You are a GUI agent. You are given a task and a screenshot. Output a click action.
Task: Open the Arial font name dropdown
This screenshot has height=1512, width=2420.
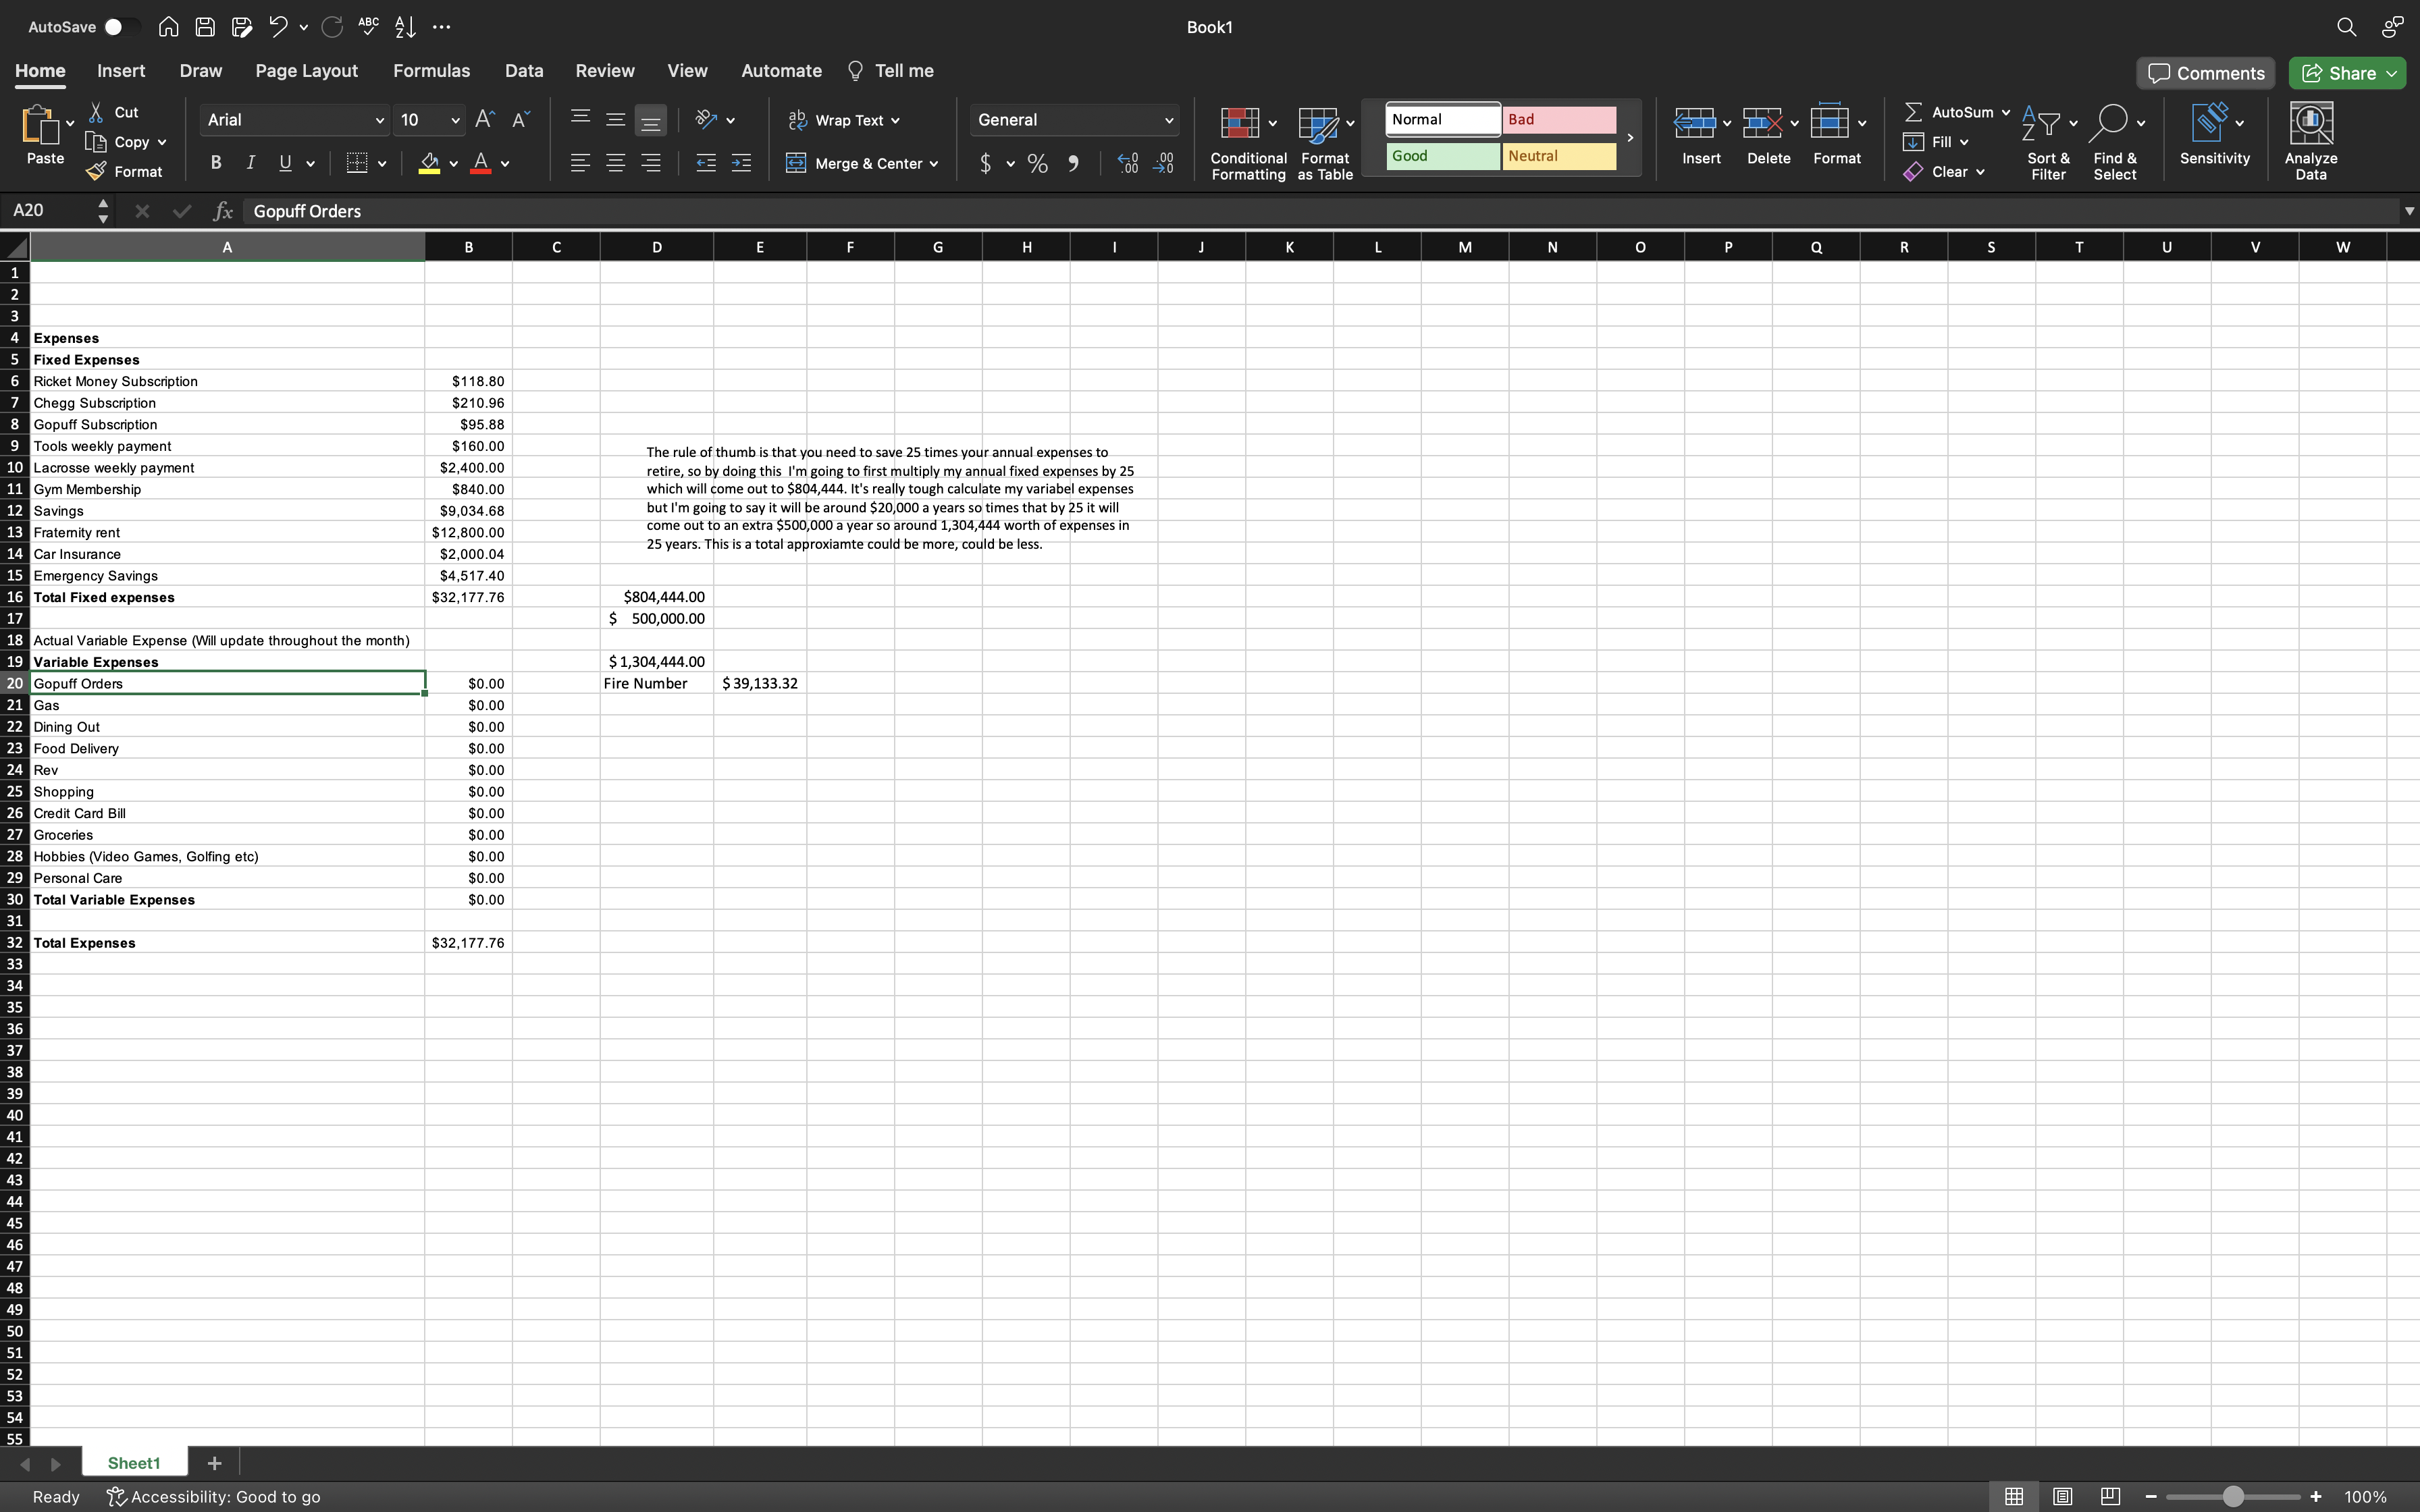point(379,120)
